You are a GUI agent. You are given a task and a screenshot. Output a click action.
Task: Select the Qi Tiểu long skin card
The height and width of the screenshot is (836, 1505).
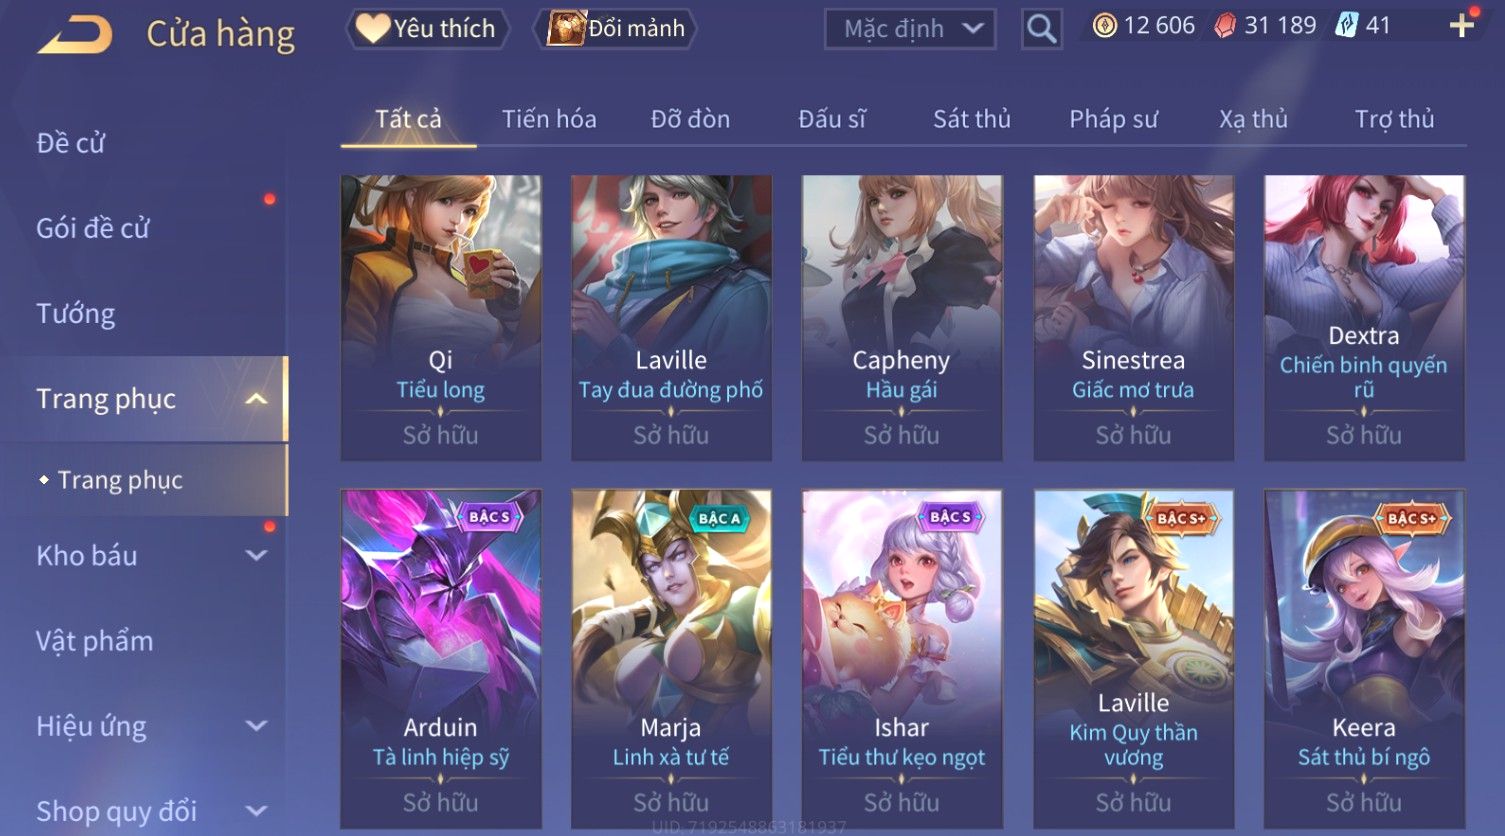(x=441, y=318)
